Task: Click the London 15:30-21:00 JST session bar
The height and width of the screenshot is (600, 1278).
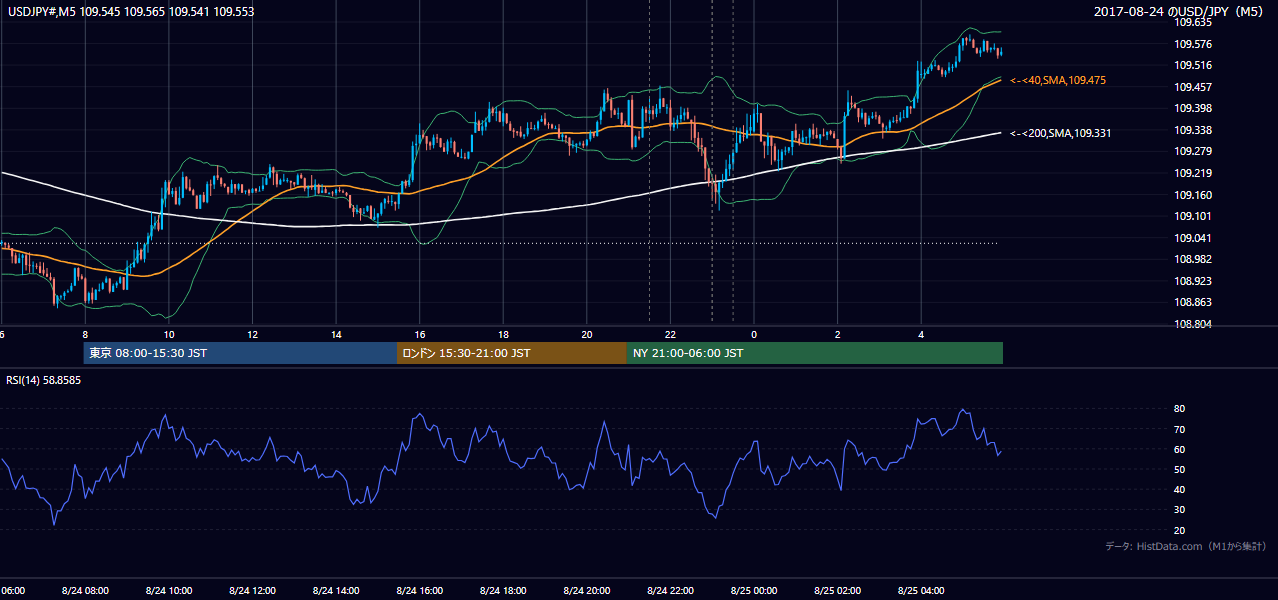Action: [512, 353]
